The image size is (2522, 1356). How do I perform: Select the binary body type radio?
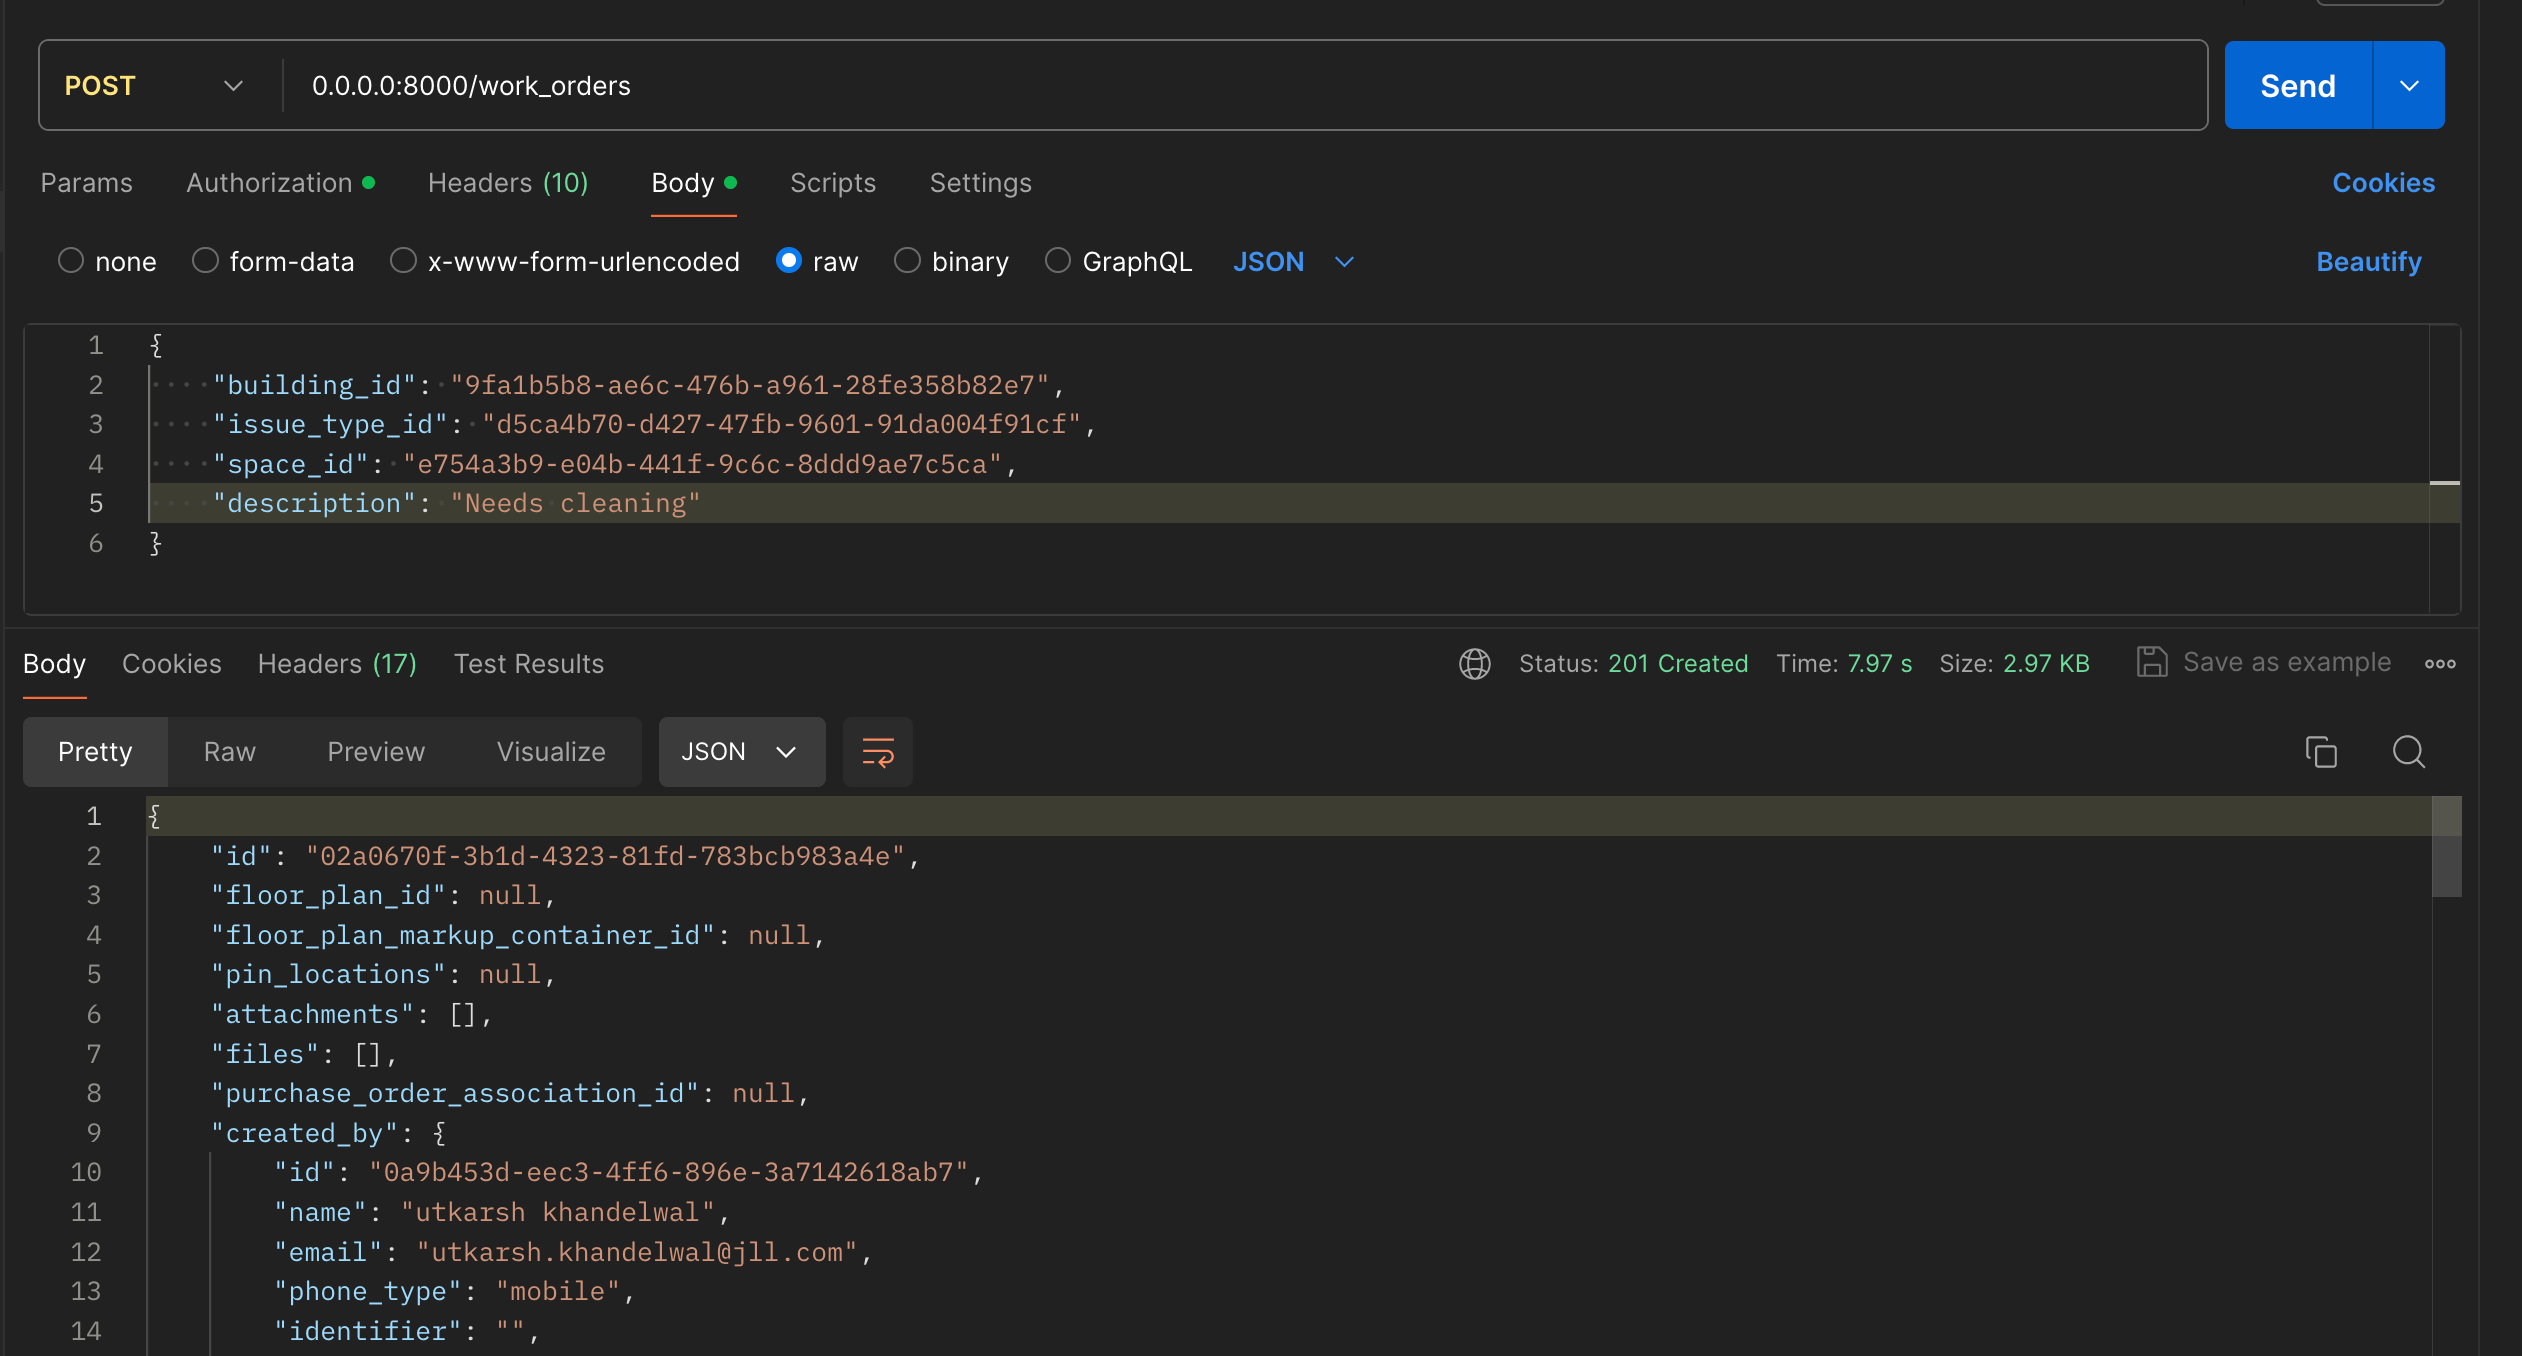(x=907, y=261)
